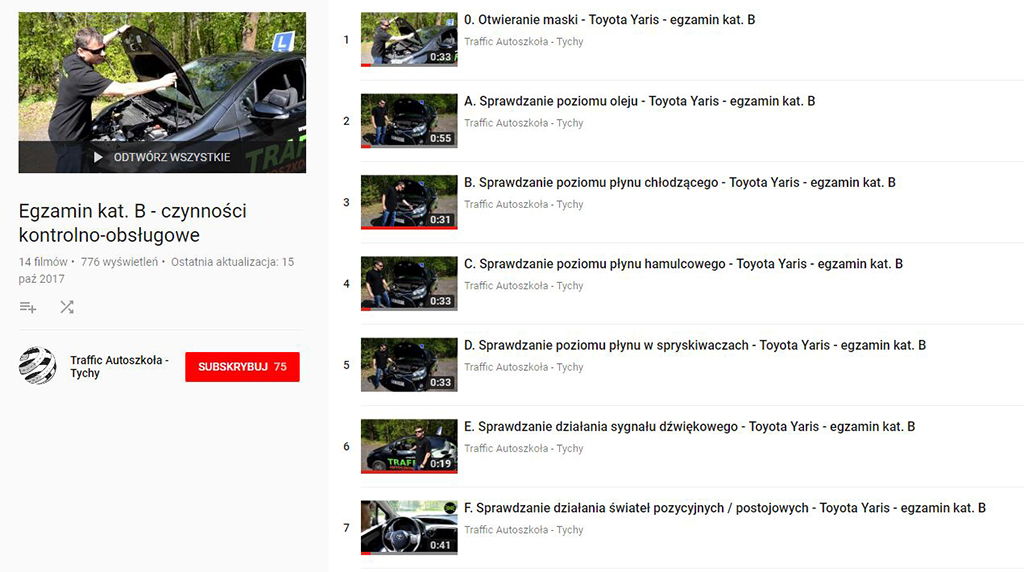Click the ODTWÓRZ WSZYSTKIE play all text
This screenshot has width=1024, height=572.
click(171, 157)
